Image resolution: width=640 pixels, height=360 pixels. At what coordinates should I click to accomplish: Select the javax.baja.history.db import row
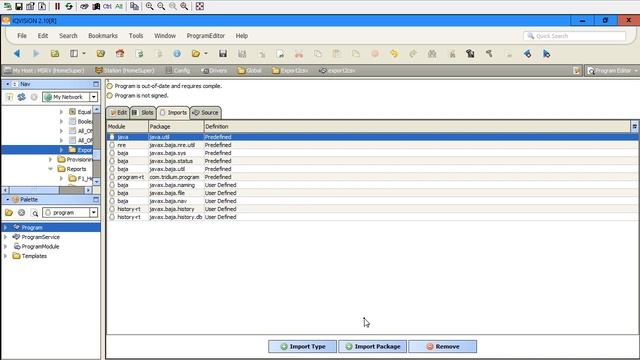pyautogui.click(x=373, y=217)
